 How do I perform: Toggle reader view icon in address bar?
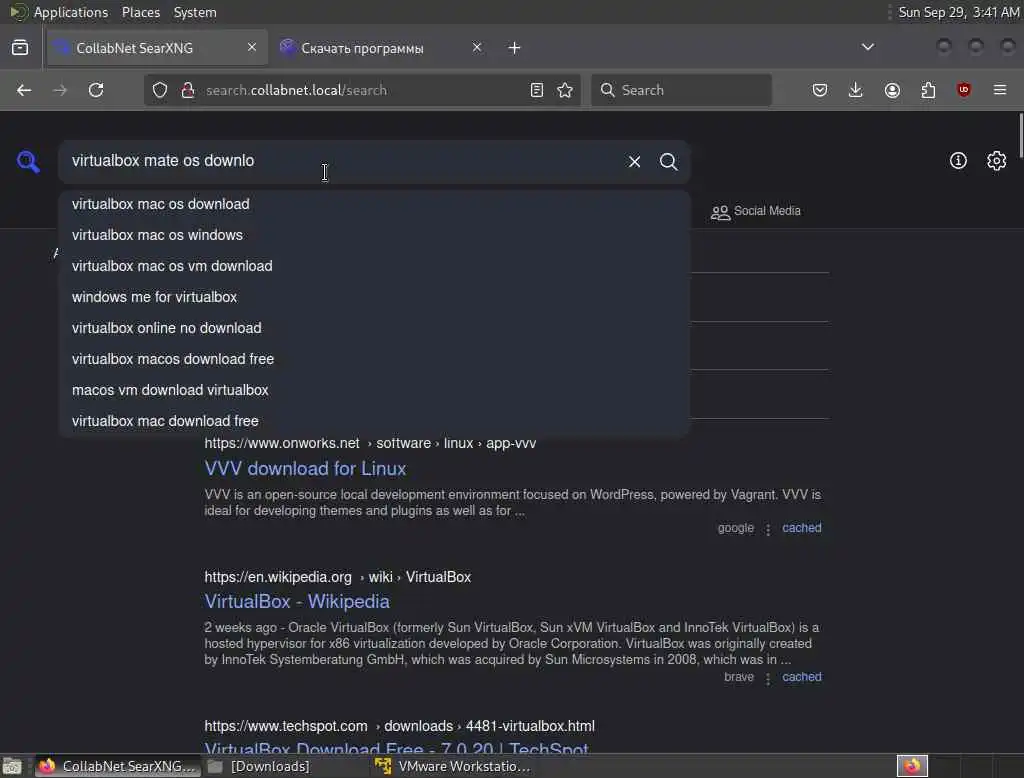point(537,90)
